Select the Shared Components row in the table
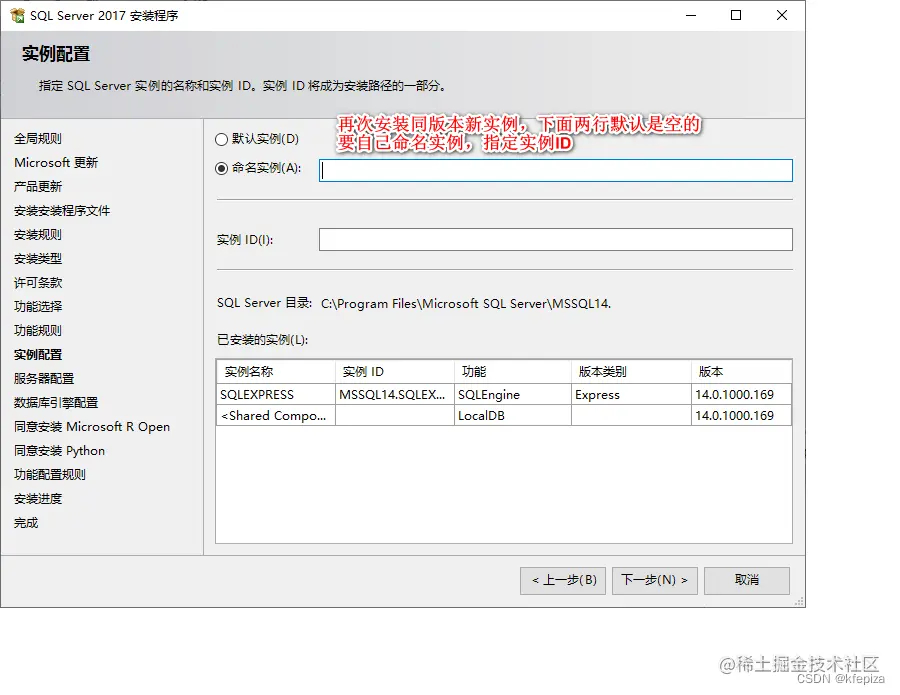 tap(275, 415)
